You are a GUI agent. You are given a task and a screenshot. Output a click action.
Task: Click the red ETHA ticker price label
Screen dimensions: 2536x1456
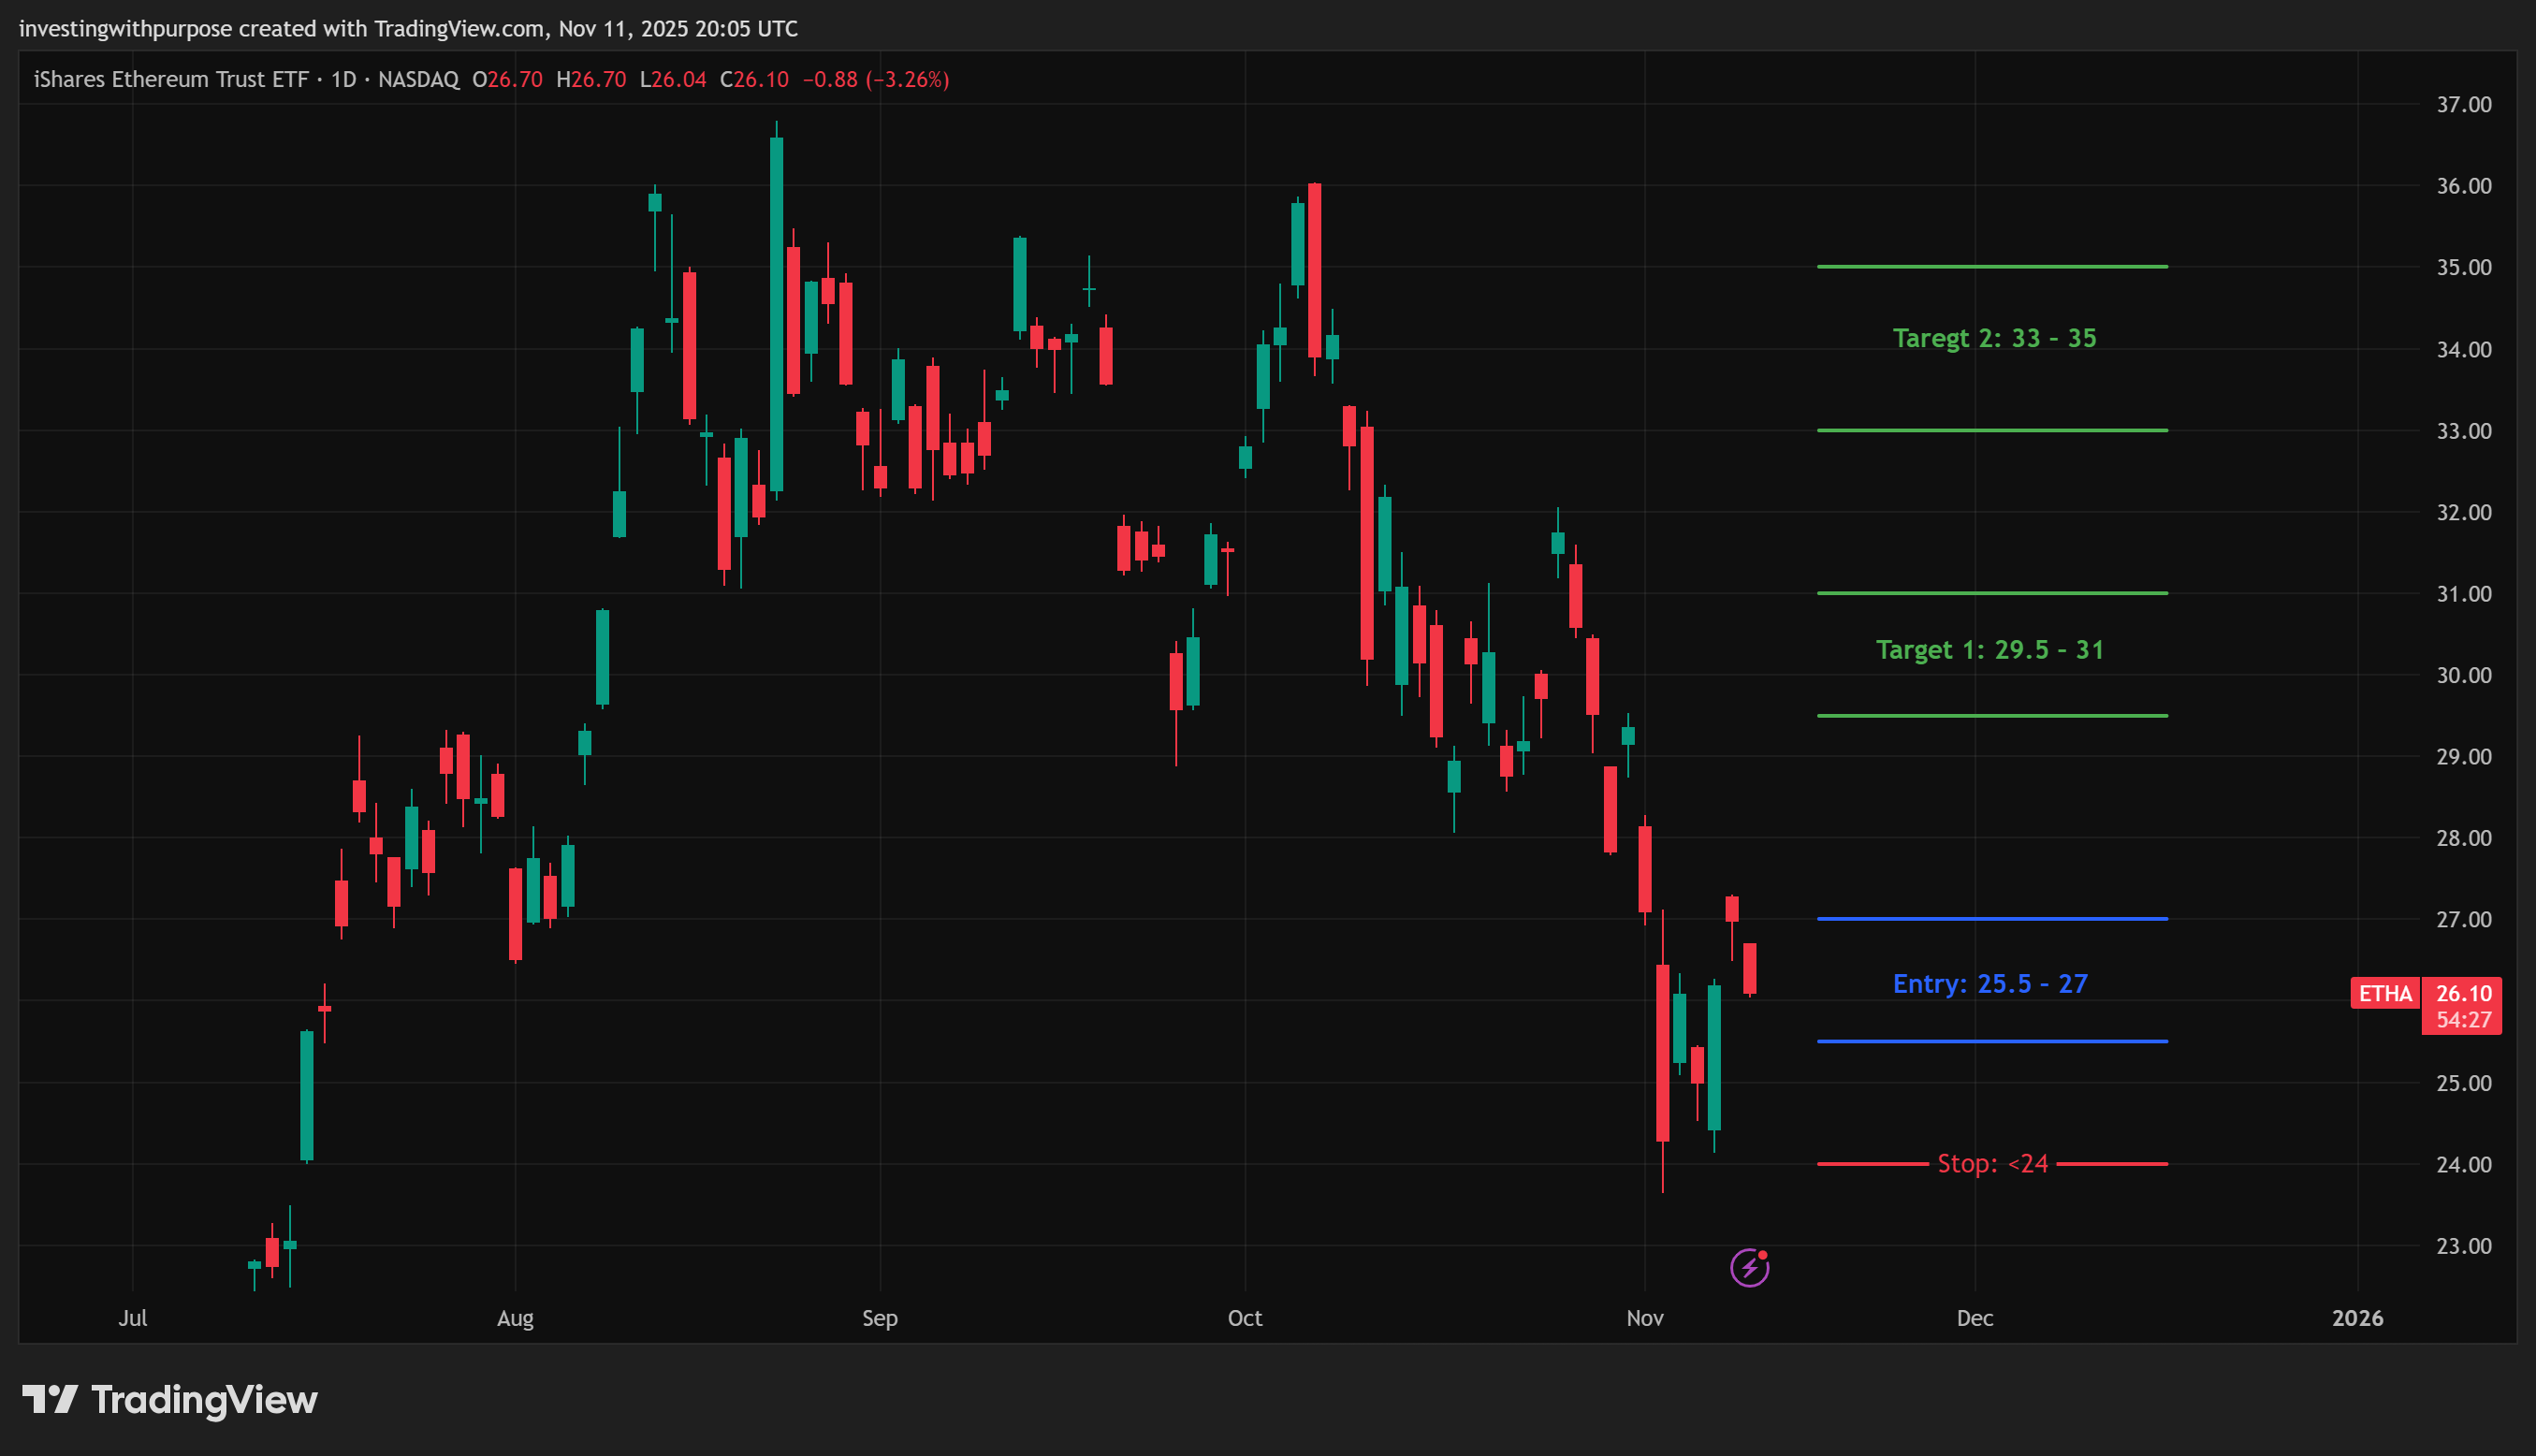coord(2384,993)
